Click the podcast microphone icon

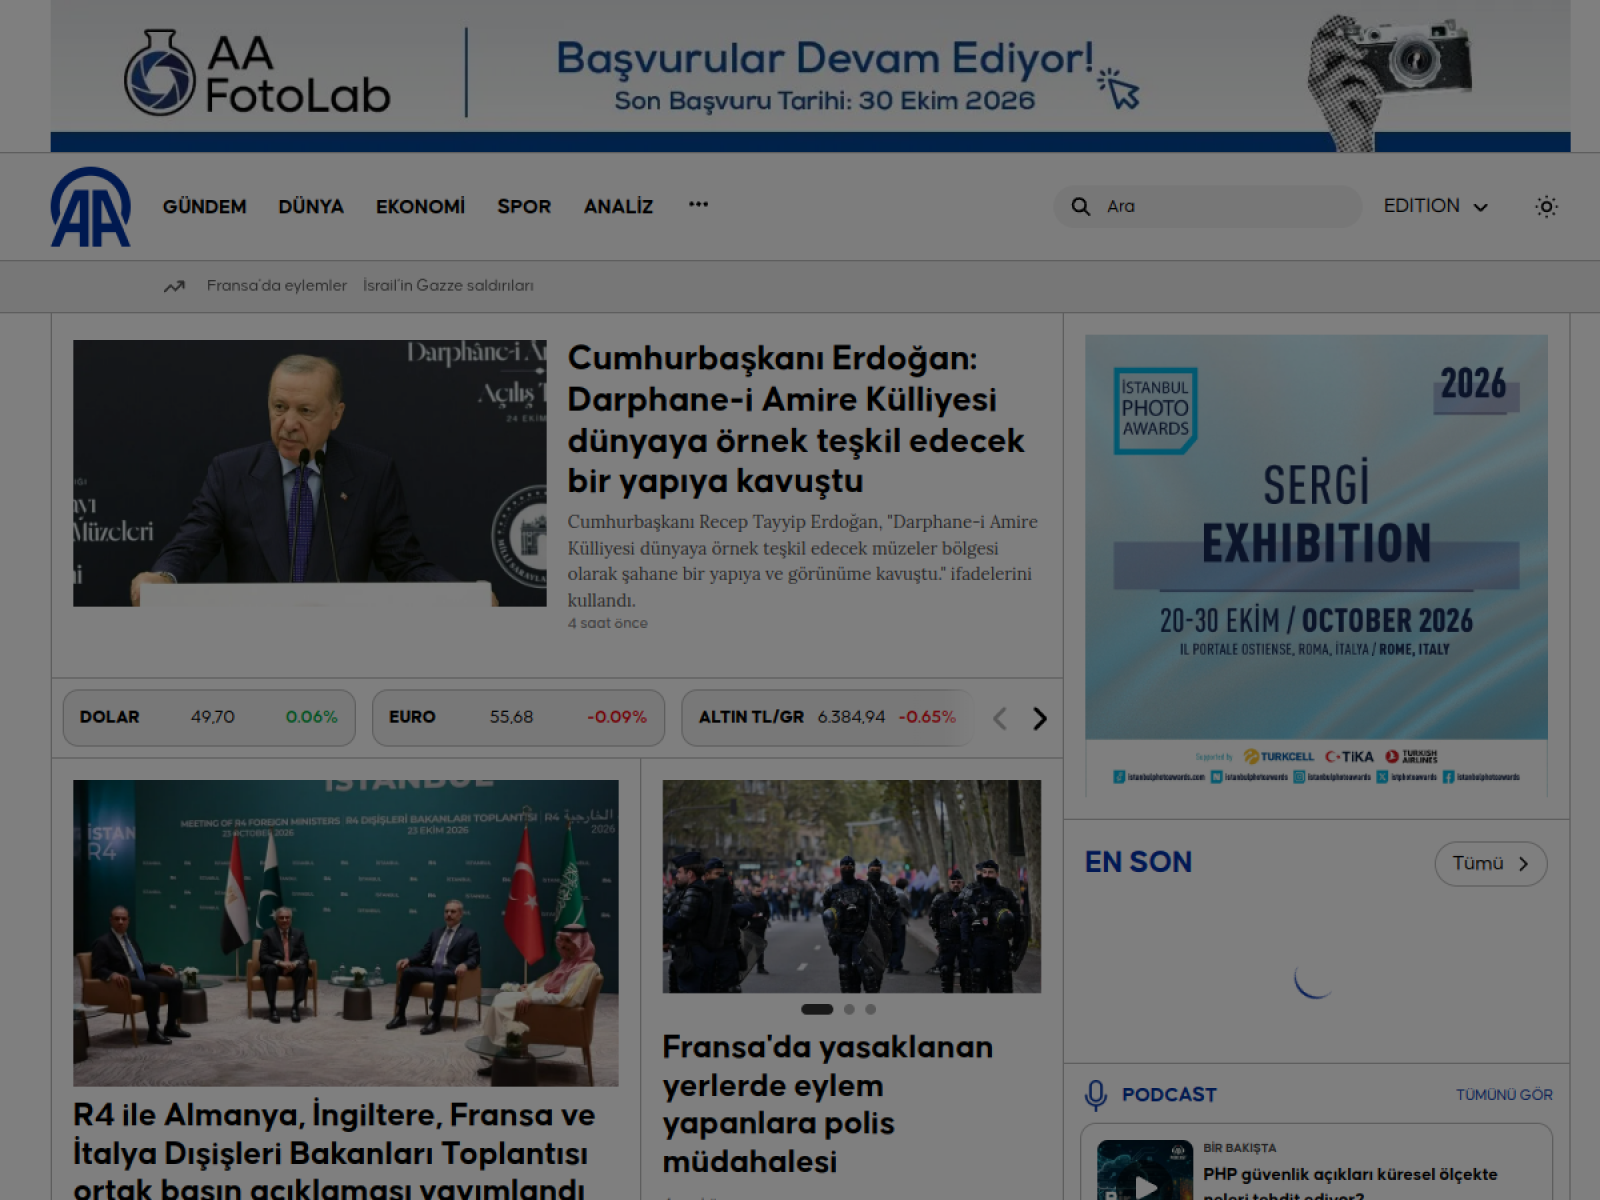pyautogui.click(x=1096, y=1095)
